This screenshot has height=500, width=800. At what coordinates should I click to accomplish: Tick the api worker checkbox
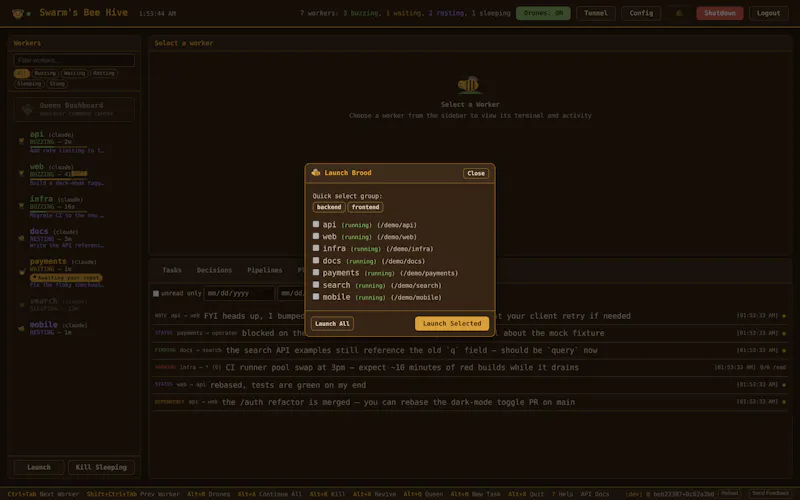click(x=316, y=224)
